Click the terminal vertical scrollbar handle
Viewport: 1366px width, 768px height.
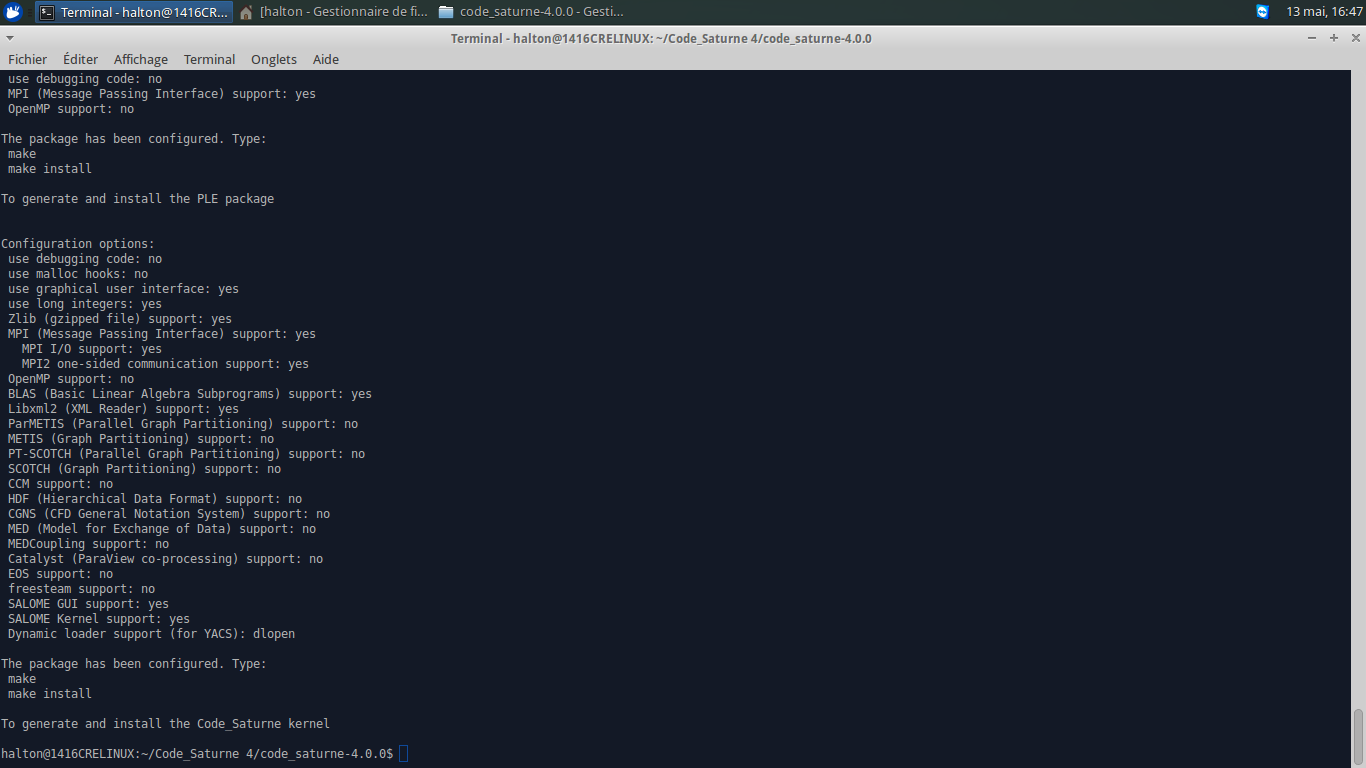click(x=1357, y=735)
